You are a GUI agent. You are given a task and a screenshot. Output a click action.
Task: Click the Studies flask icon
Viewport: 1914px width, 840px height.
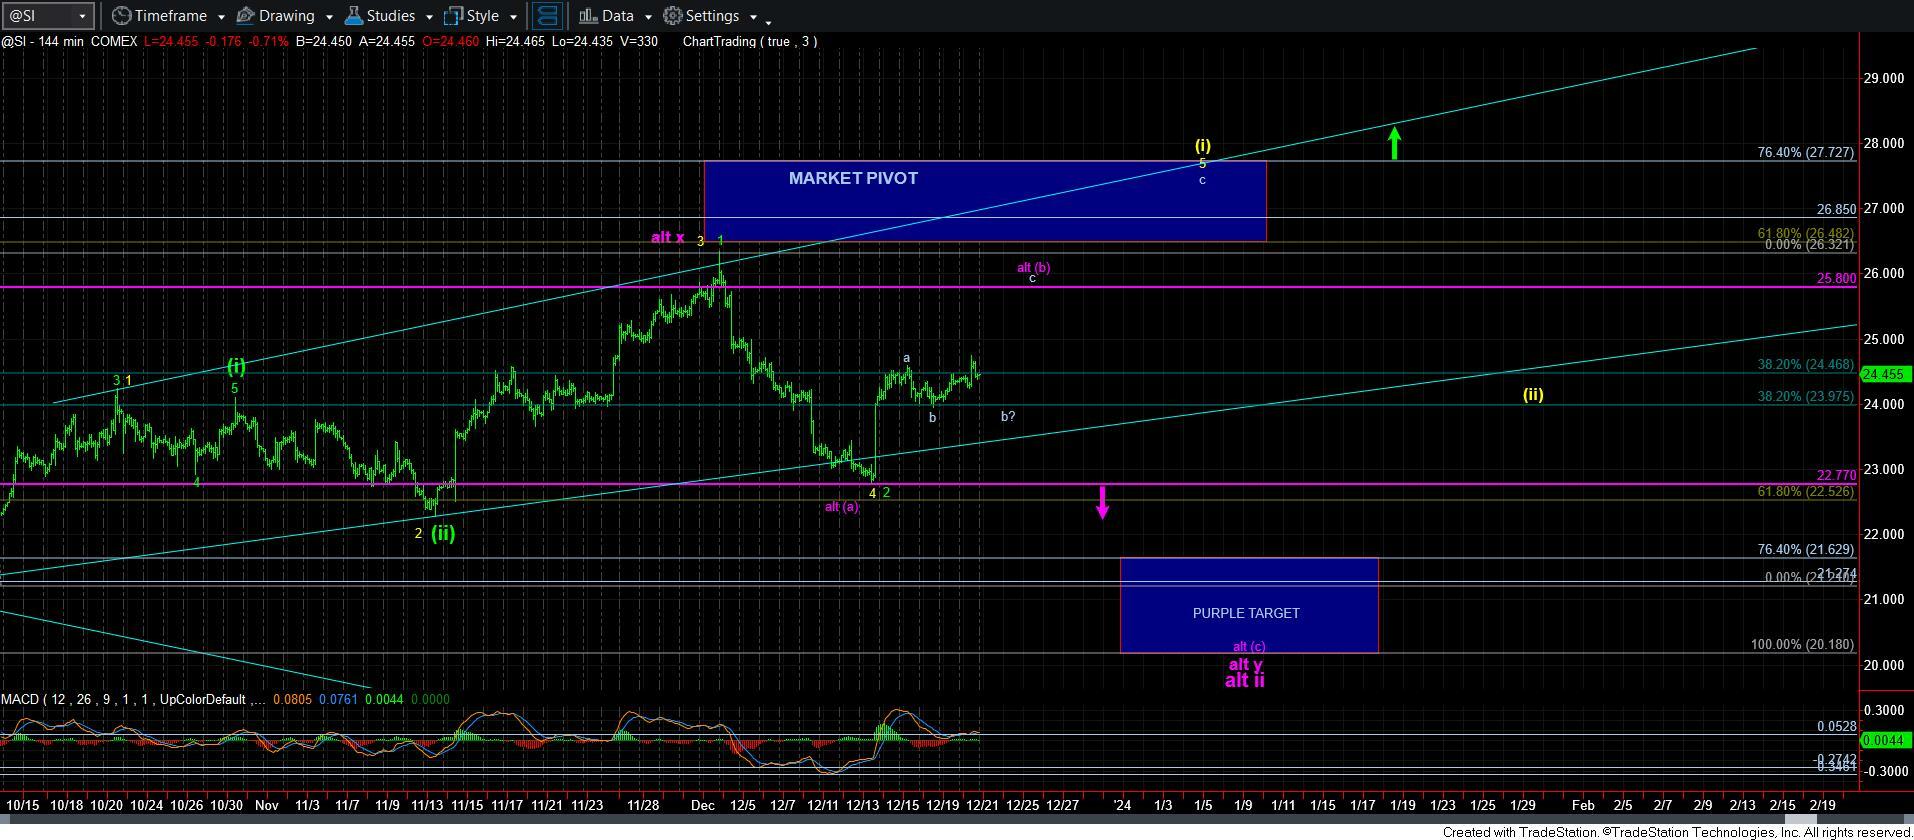(x=353, y=16)
